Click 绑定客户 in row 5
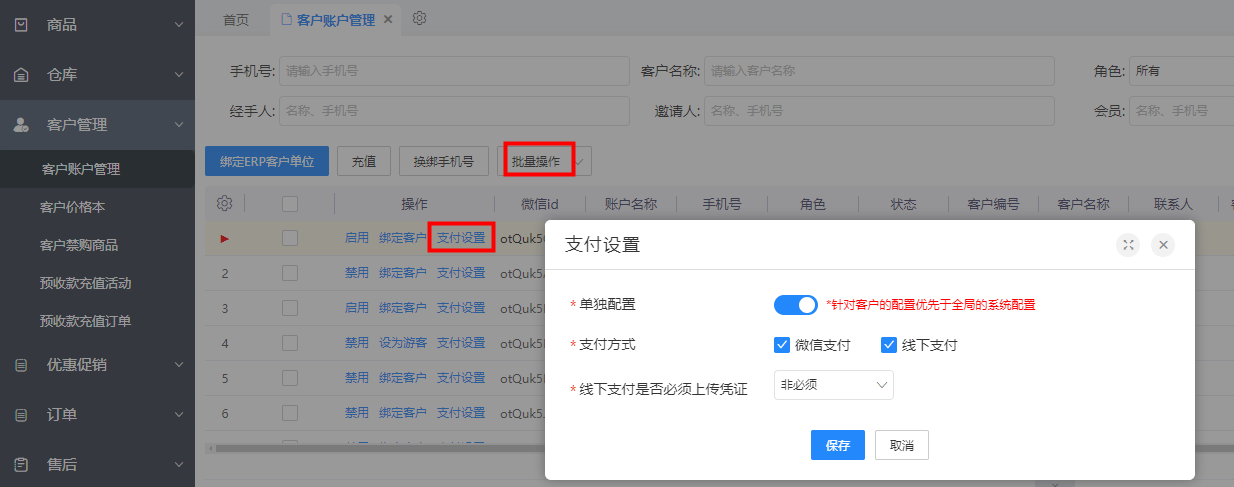Viewport: 1234px width, 487px height. tap(403, 378)
